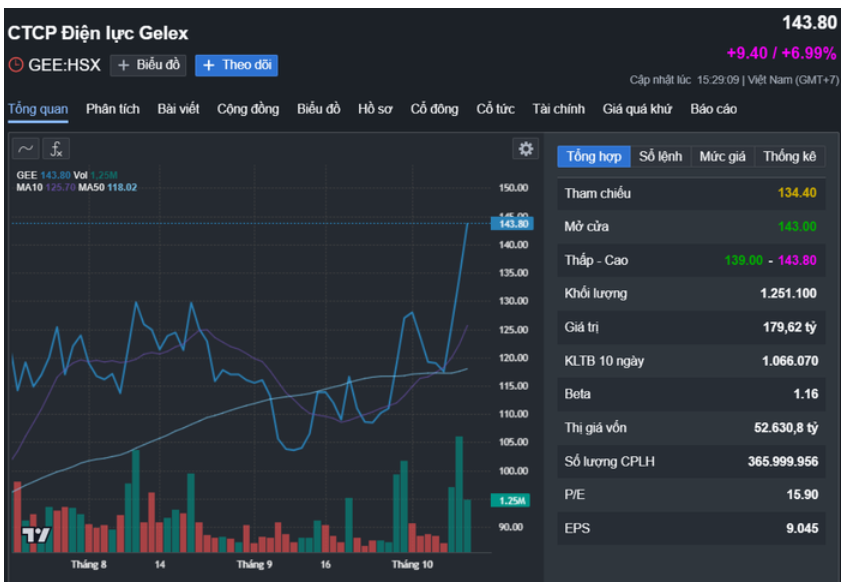Open the Thống kê tab
The width and height of the screenshot is (847, 585).
(789, 156)
